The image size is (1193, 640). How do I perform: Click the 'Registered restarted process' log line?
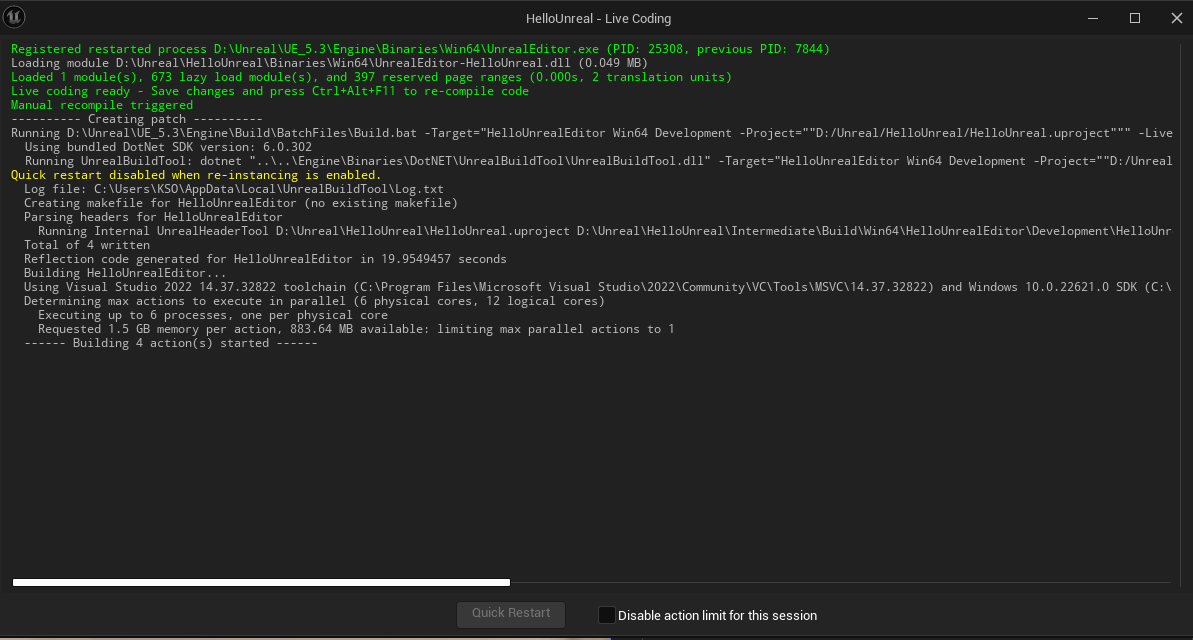coord(420,49)
